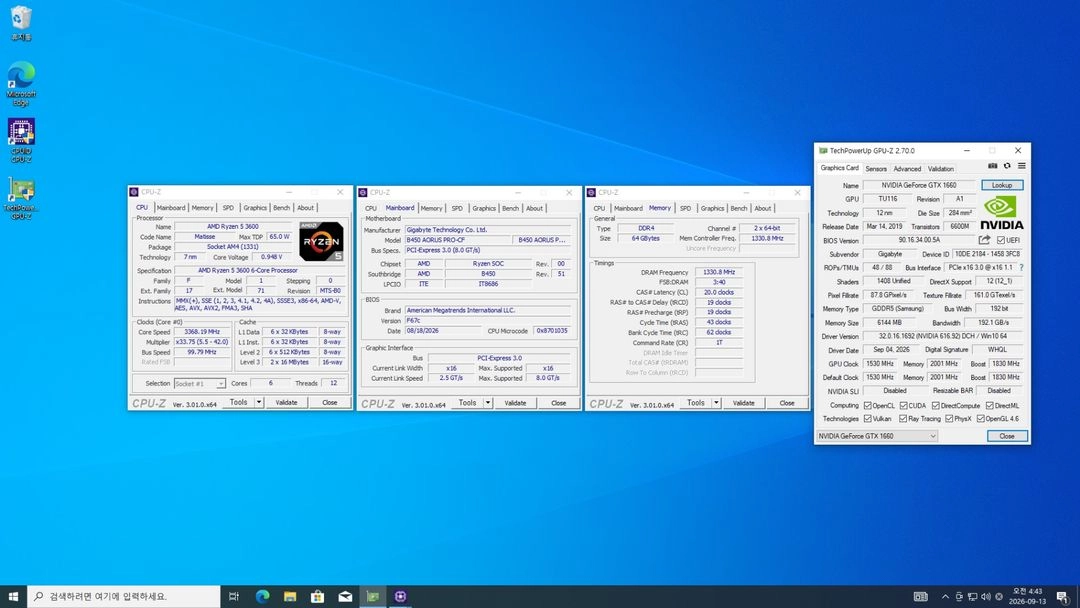Click the 'NVIDIA GeForce GTX 1660' name field
The width and height of the screenshot is (1080, 608).
coord(919,185)
